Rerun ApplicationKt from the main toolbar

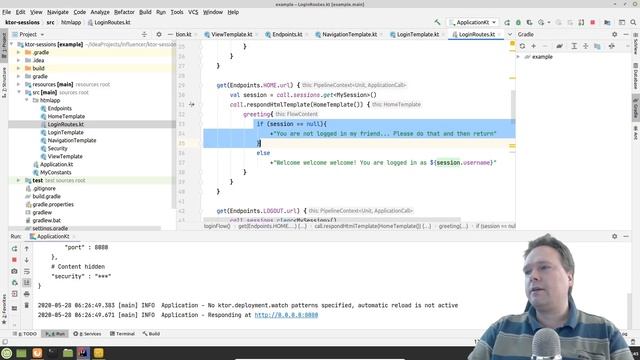(507, 22)
